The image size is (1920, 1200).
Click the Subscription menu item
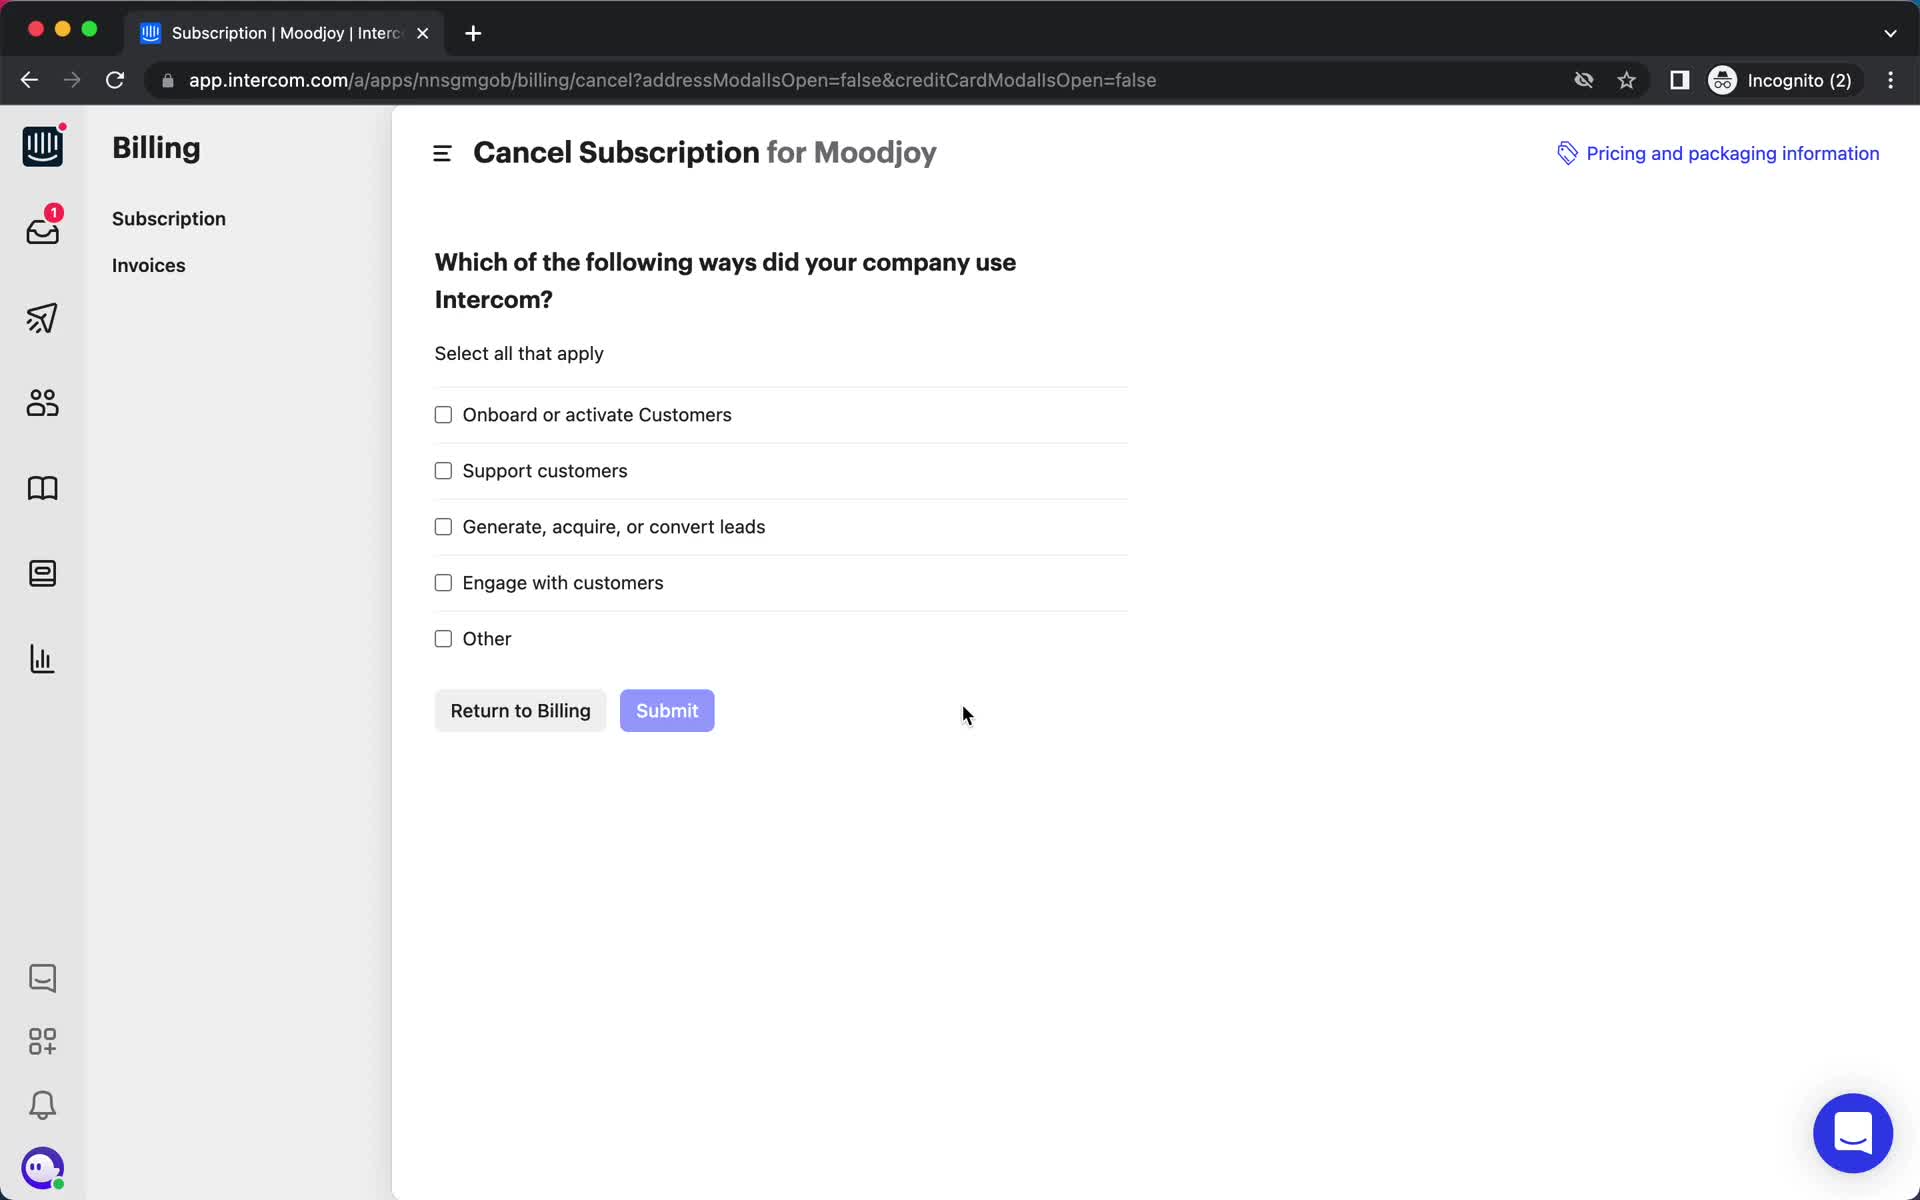click(x=167, y=218)
